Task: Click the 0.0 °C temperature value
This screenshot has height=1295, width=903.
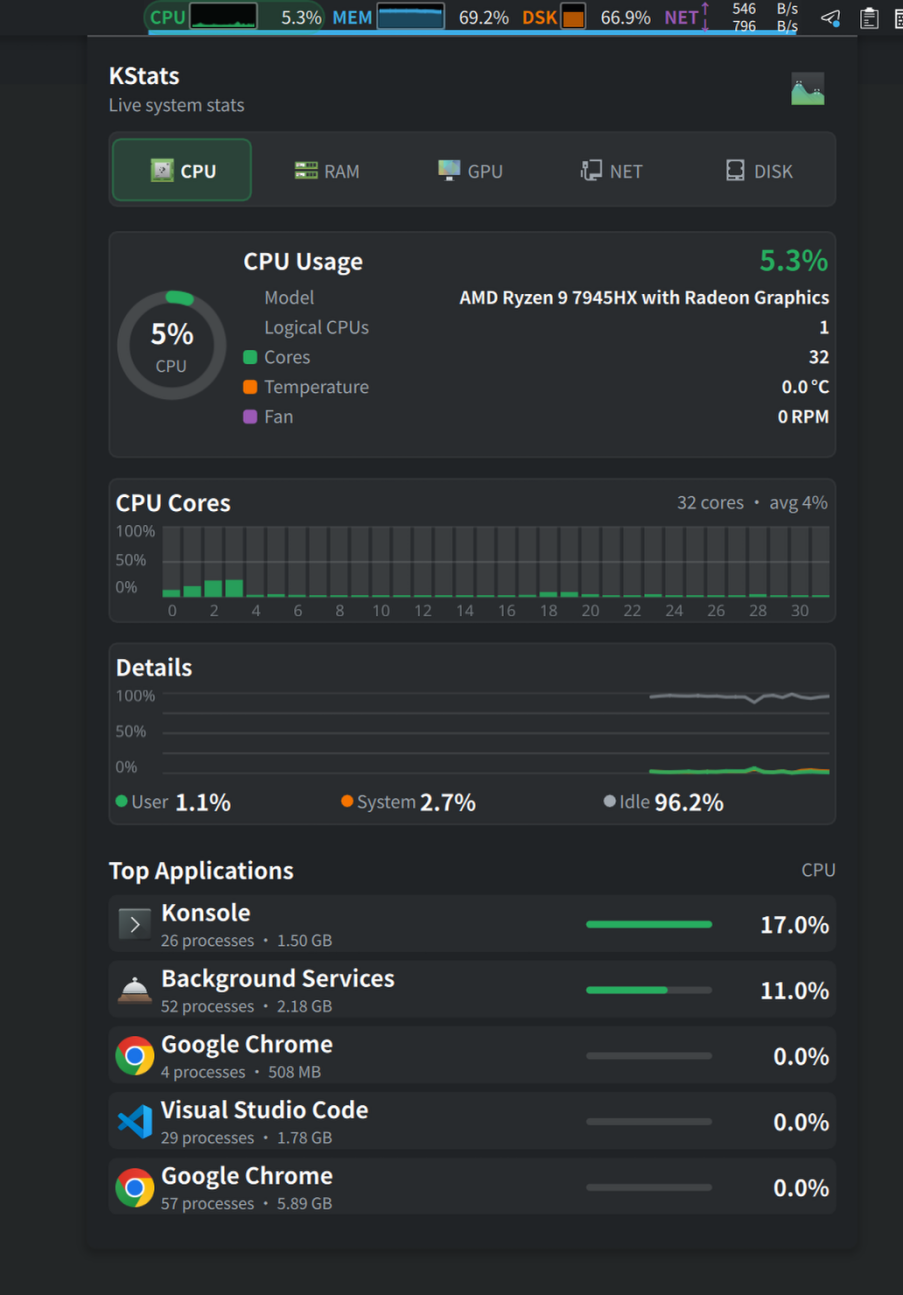Action: (805, 387)
